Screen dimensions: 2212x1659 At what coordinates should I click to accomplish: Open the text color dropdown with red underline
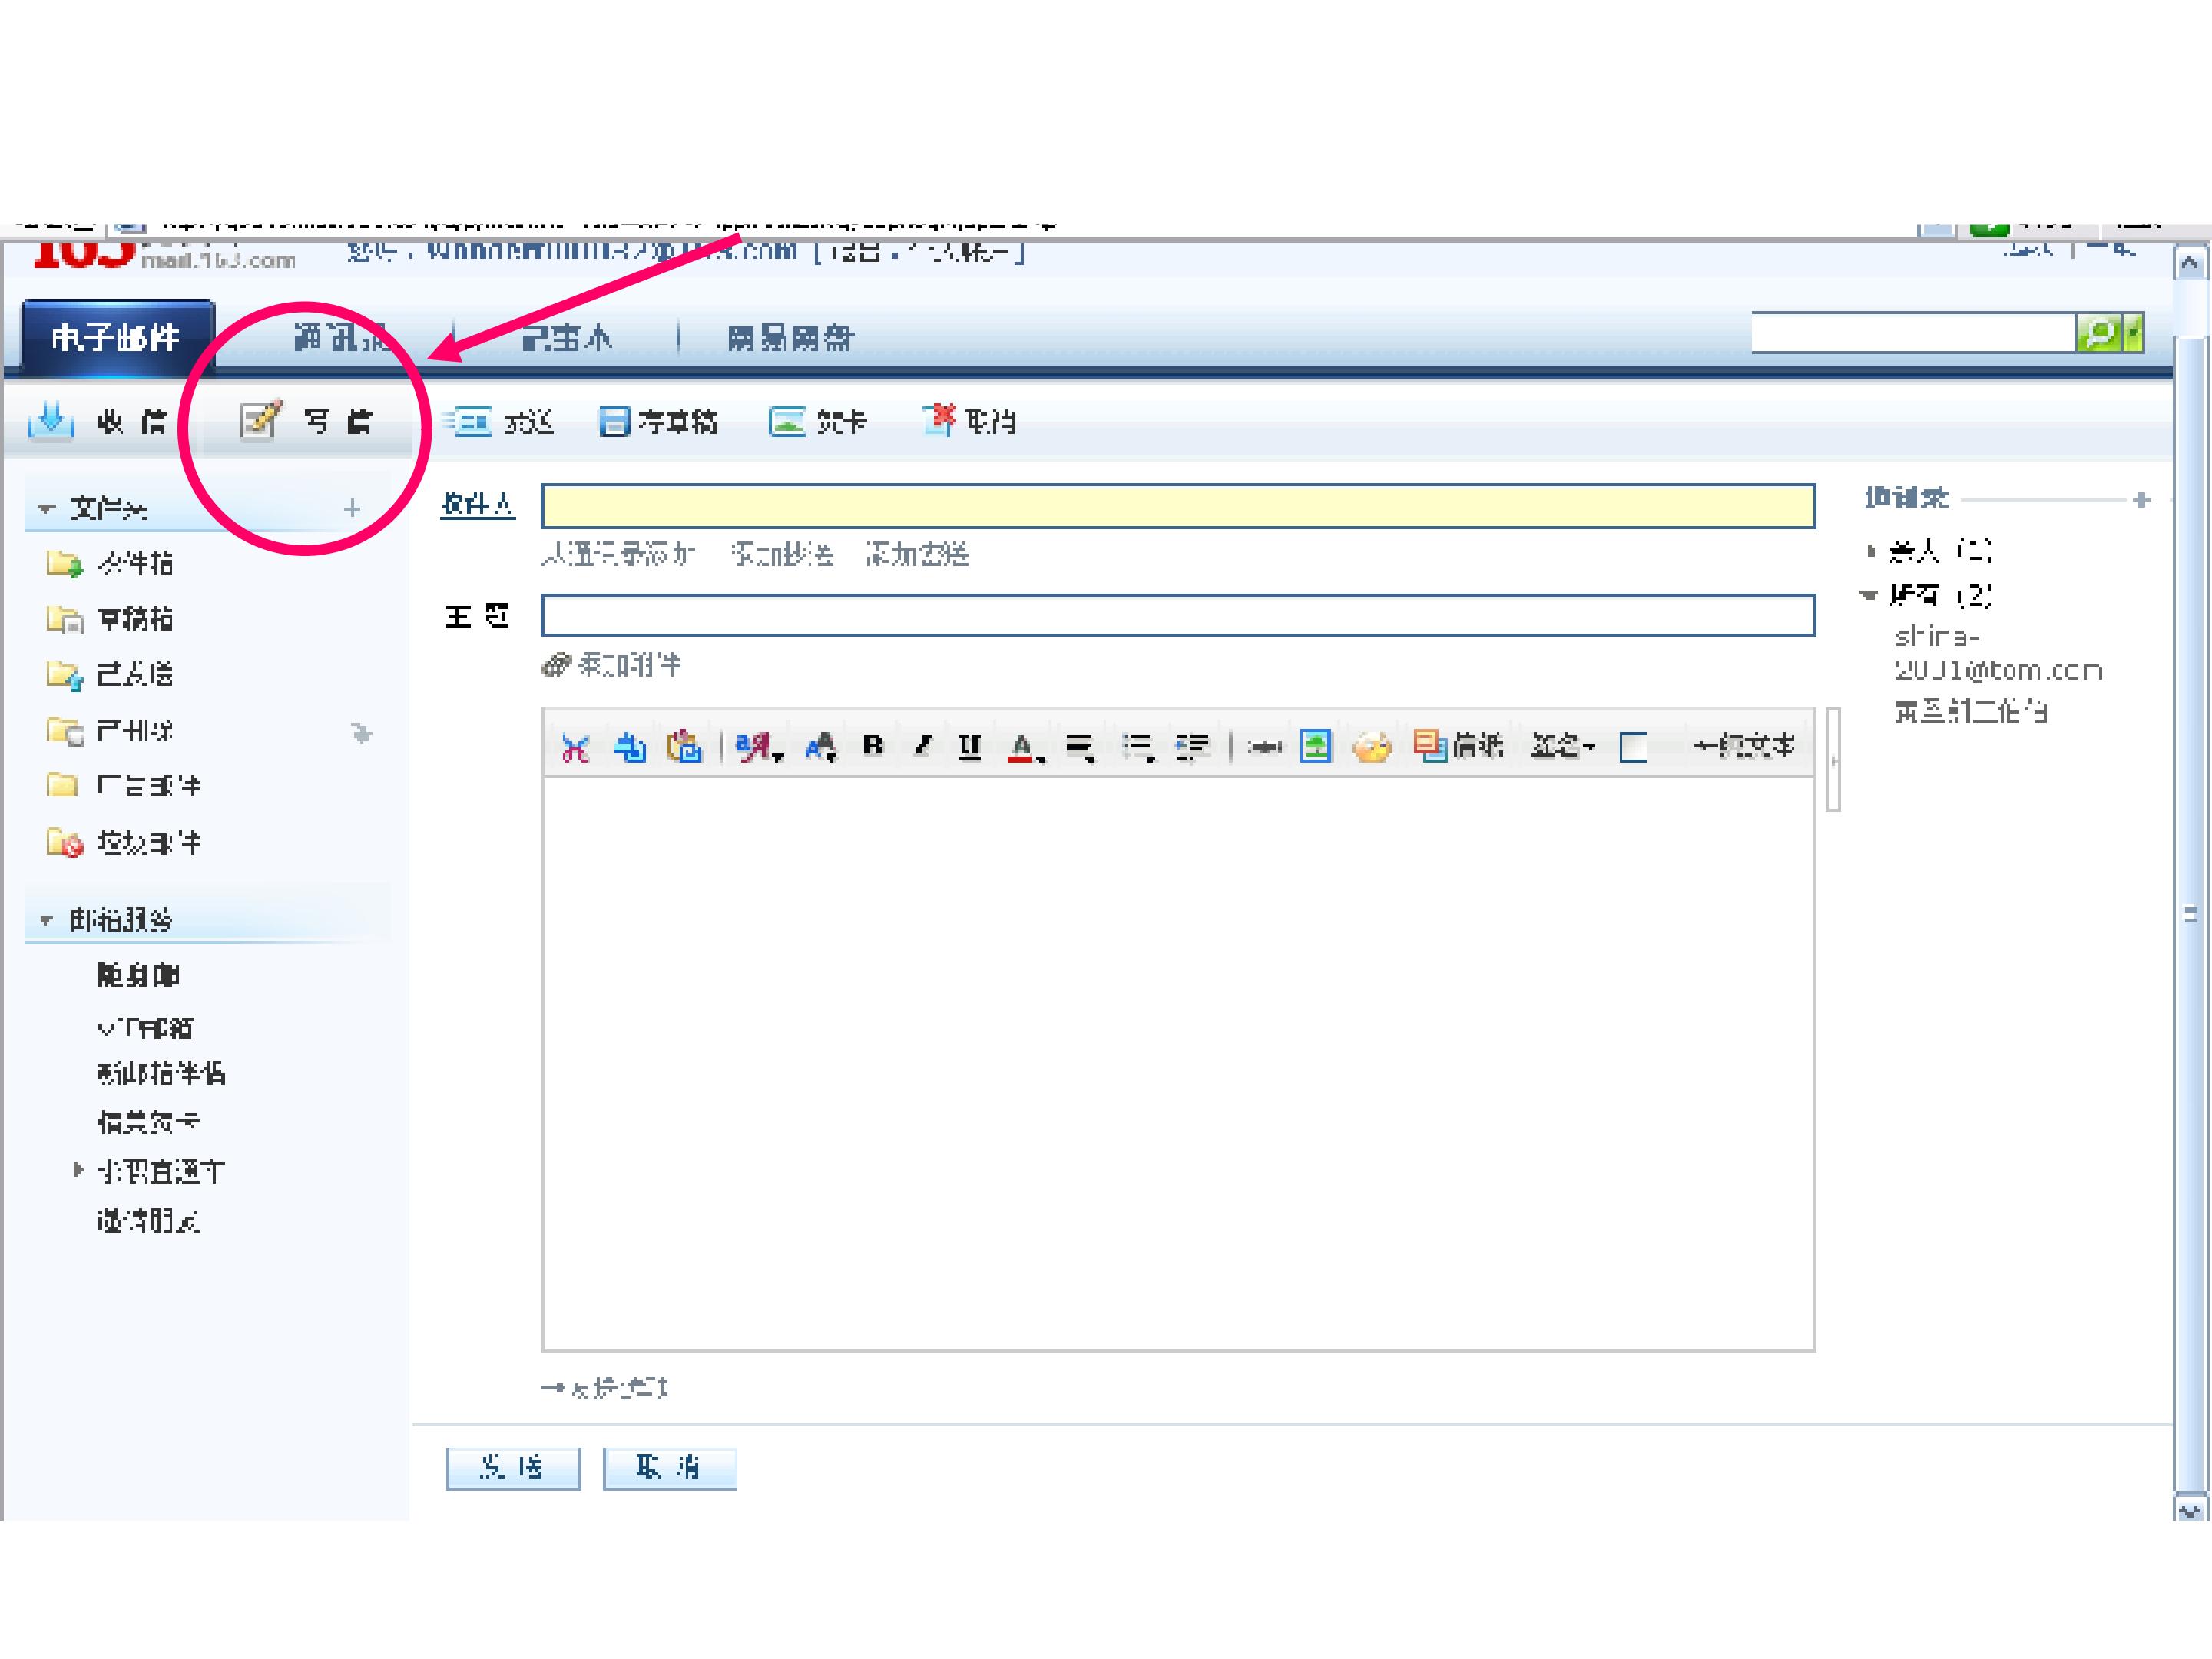tap(1026, 747)
